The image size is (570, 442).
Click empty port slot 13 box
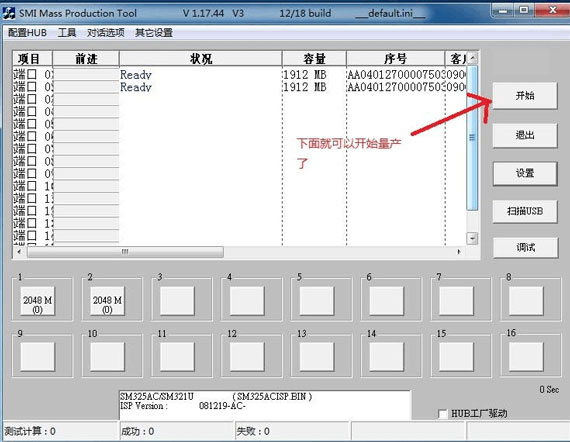[x=317, y=357]
